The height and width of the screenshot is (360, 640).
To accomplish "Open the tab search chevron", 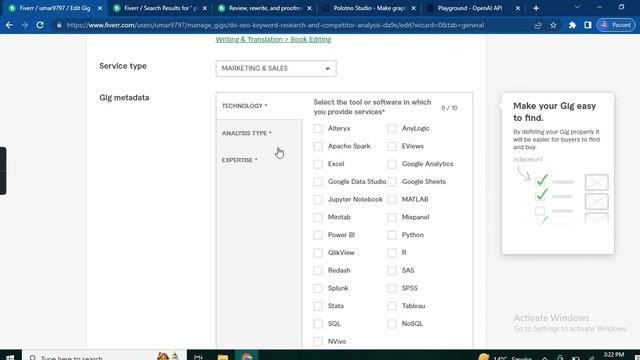I will click(577, 7).
